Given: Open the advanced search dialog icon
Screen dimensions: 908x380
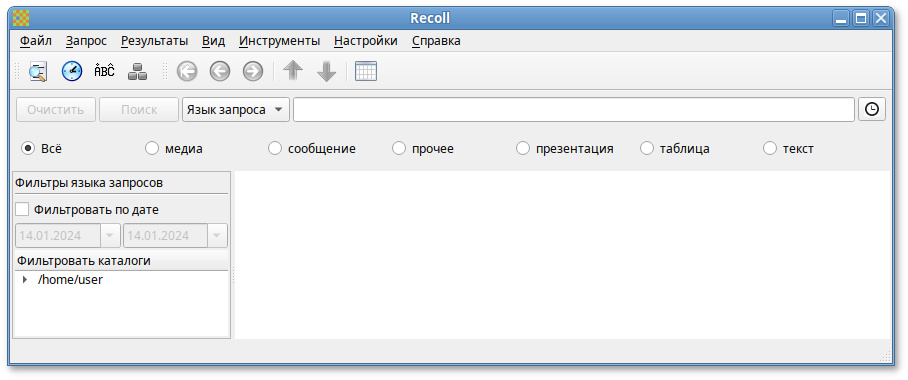Looking at the screenshot, I should tap(38, 71).
